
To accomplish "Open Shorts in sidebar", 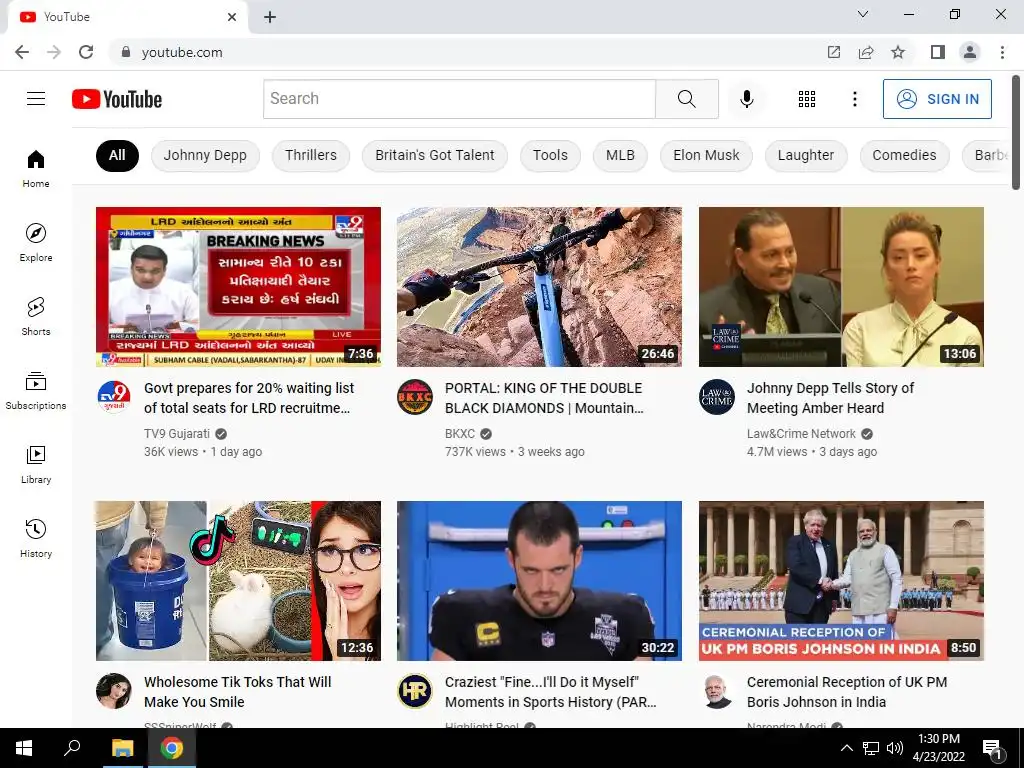I will [x=36, y=317].
